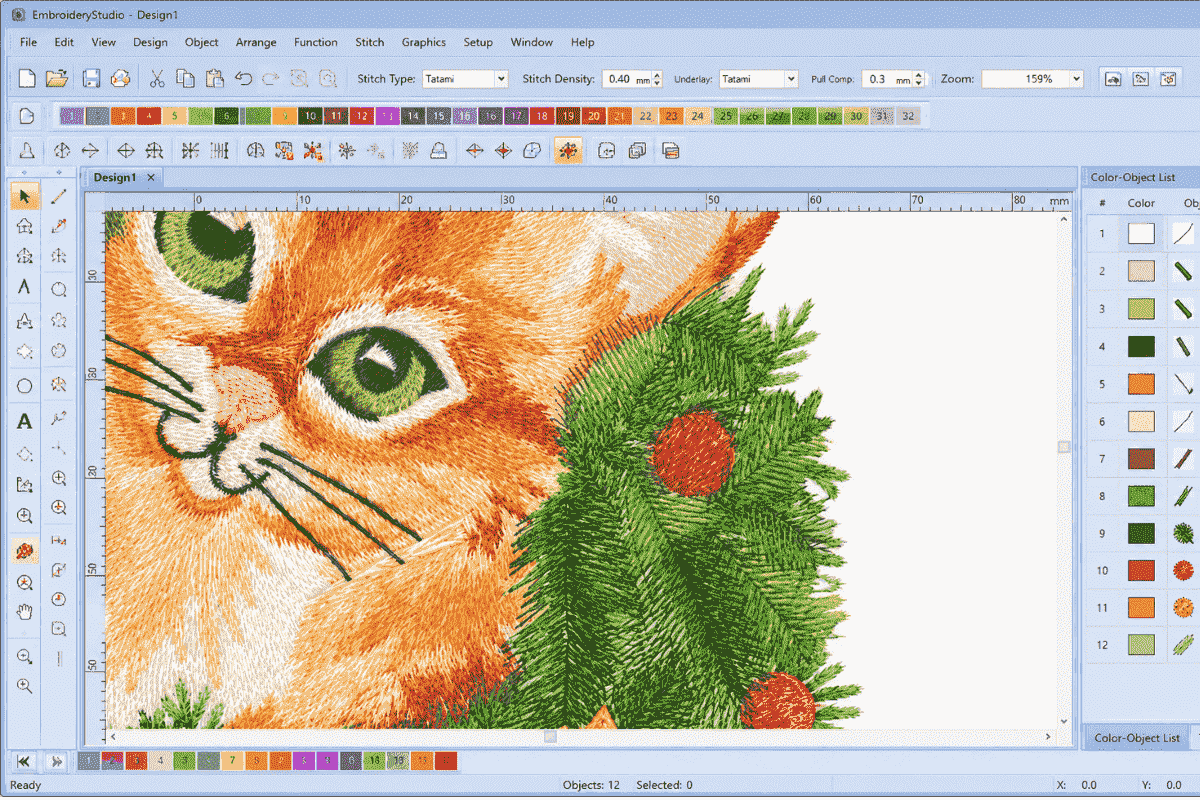The height and width of the screenshot is (800, 1200).
Task: Open a design with the folder icon
Action: (x=57, y=79)
